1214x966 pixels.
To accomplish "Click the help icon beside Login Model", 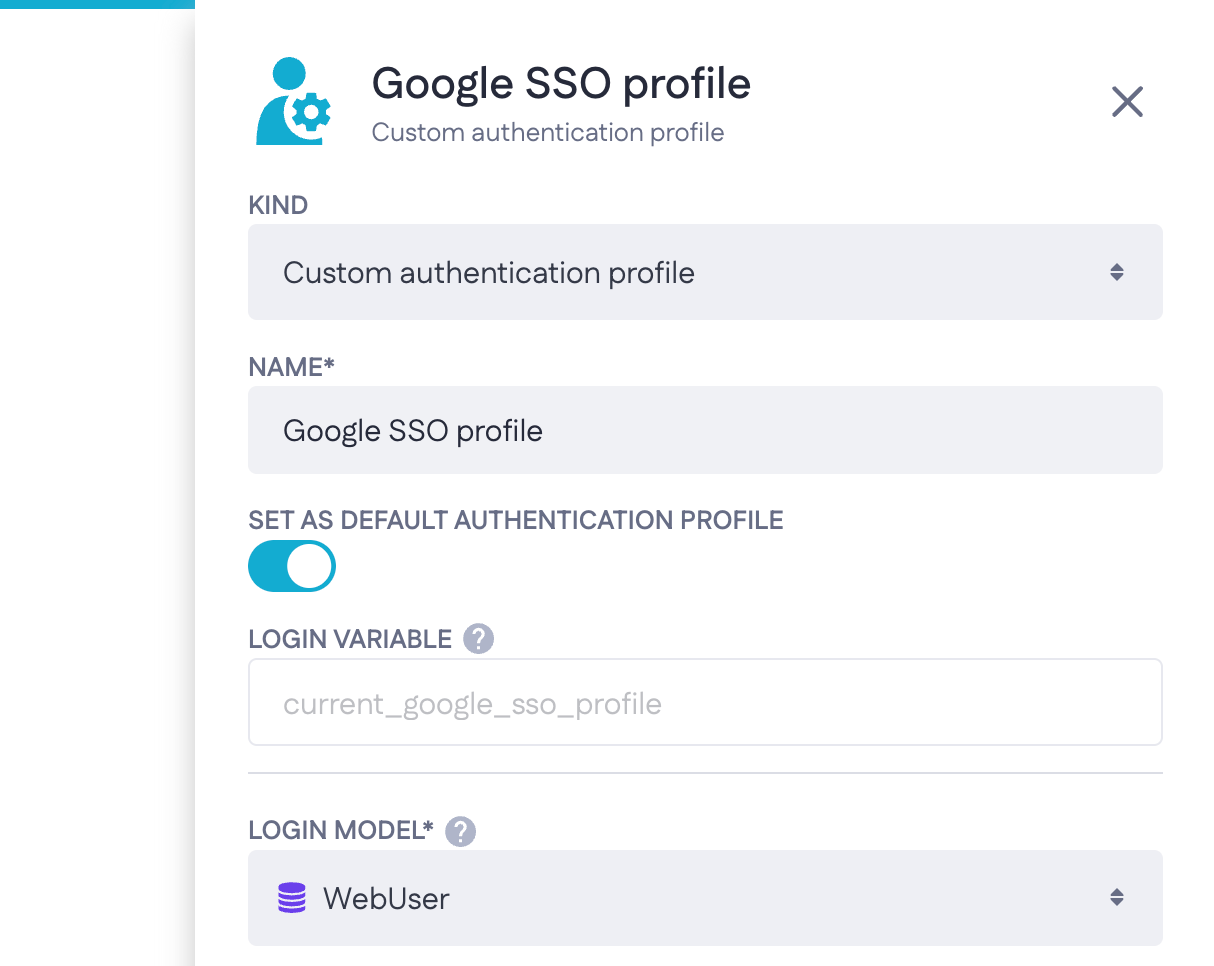I will [x=461, y=831].
